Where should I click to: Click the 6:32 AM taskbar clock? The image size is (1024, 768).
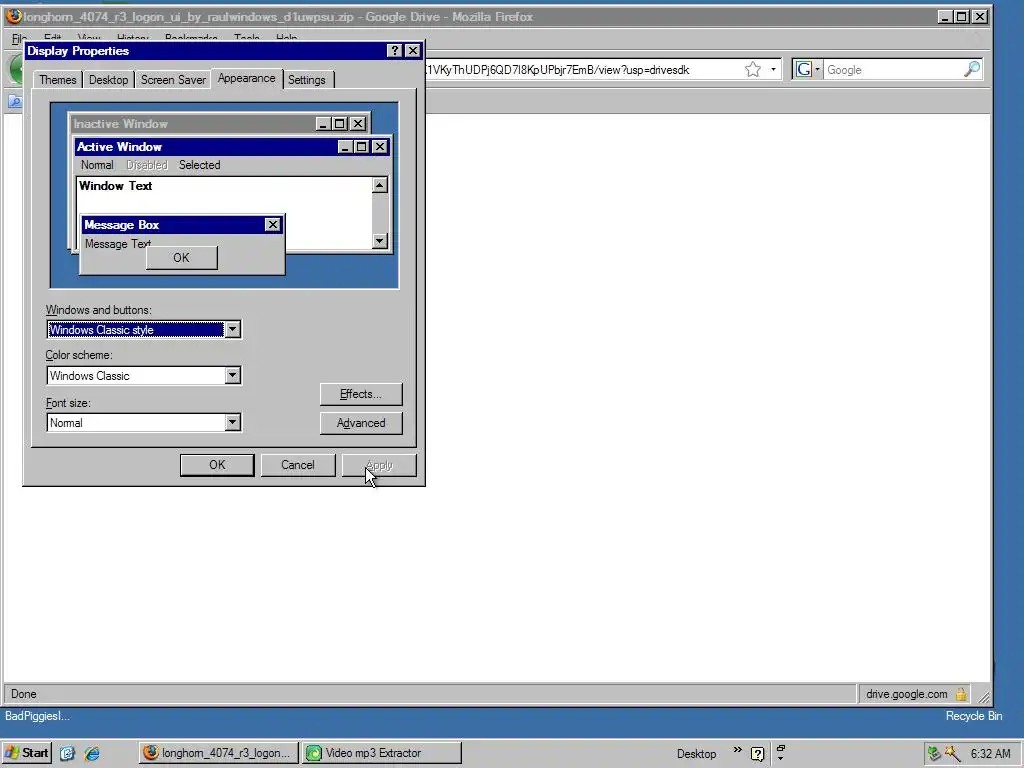(x=990, y=754)
